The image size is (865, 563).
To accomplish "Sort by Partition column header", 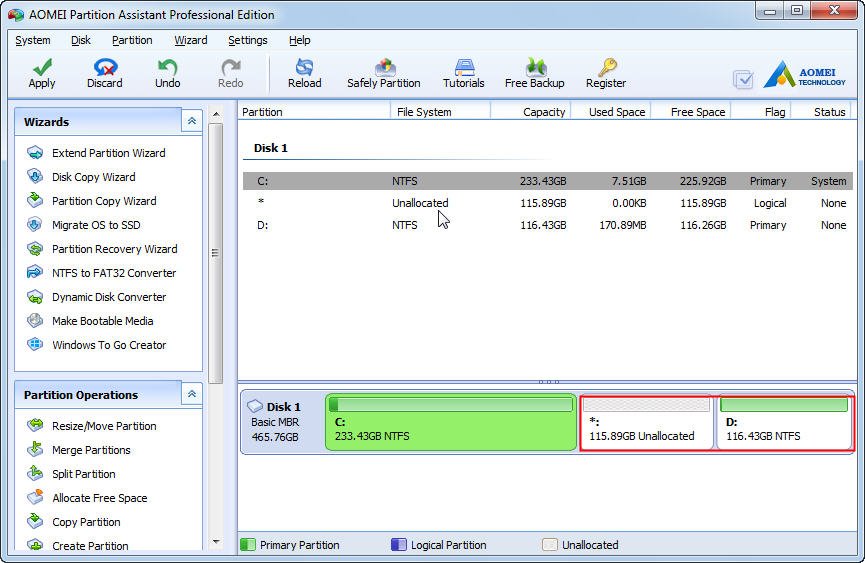I will [x=314, y=112].
